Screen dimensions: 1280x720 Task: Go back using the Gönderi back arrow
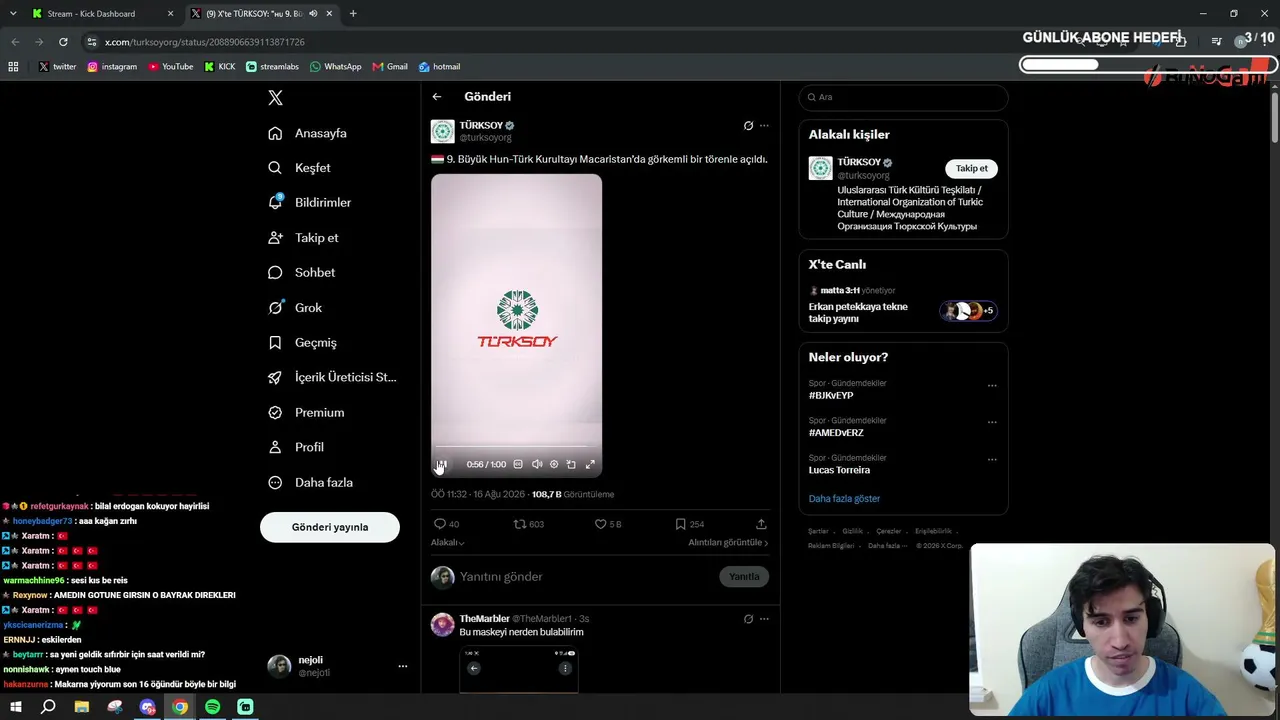pyautogui.click(x=437, y=97)
